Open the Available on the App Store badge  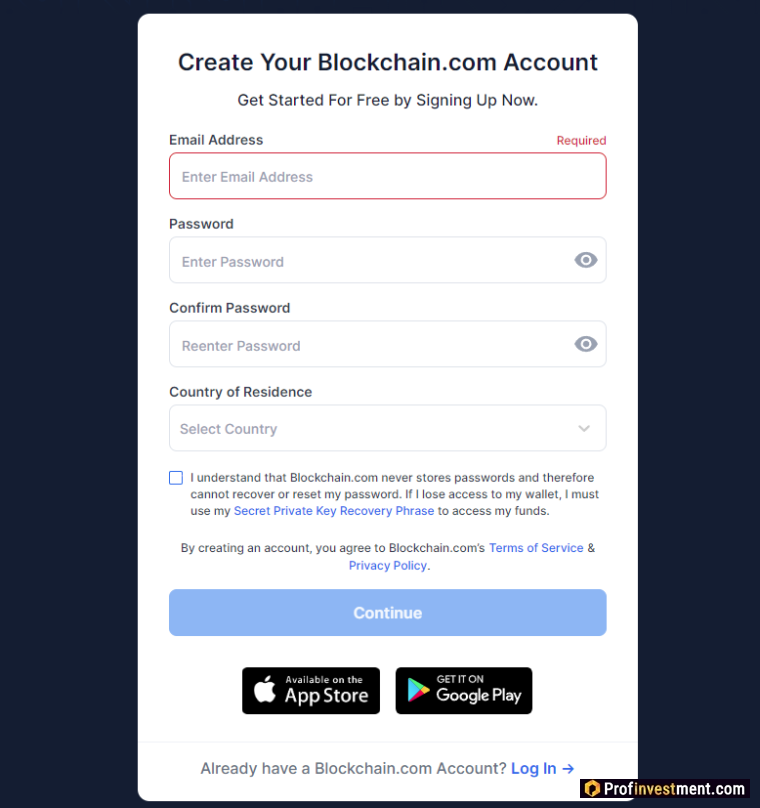tap(311, 691)
